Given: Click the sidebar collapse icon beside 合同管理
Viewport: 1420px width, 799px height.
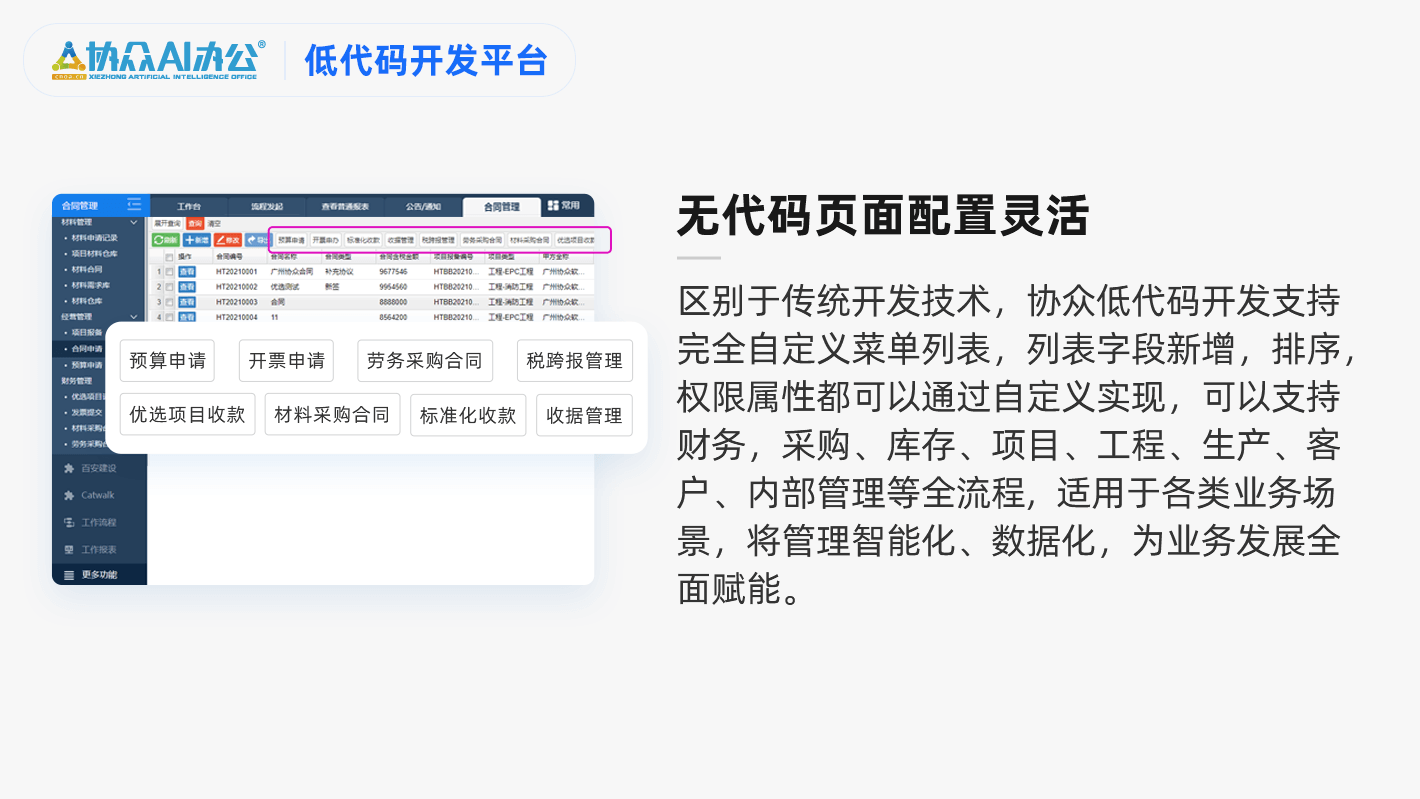Looking at the screenshot, I should [x=134, y=205].
